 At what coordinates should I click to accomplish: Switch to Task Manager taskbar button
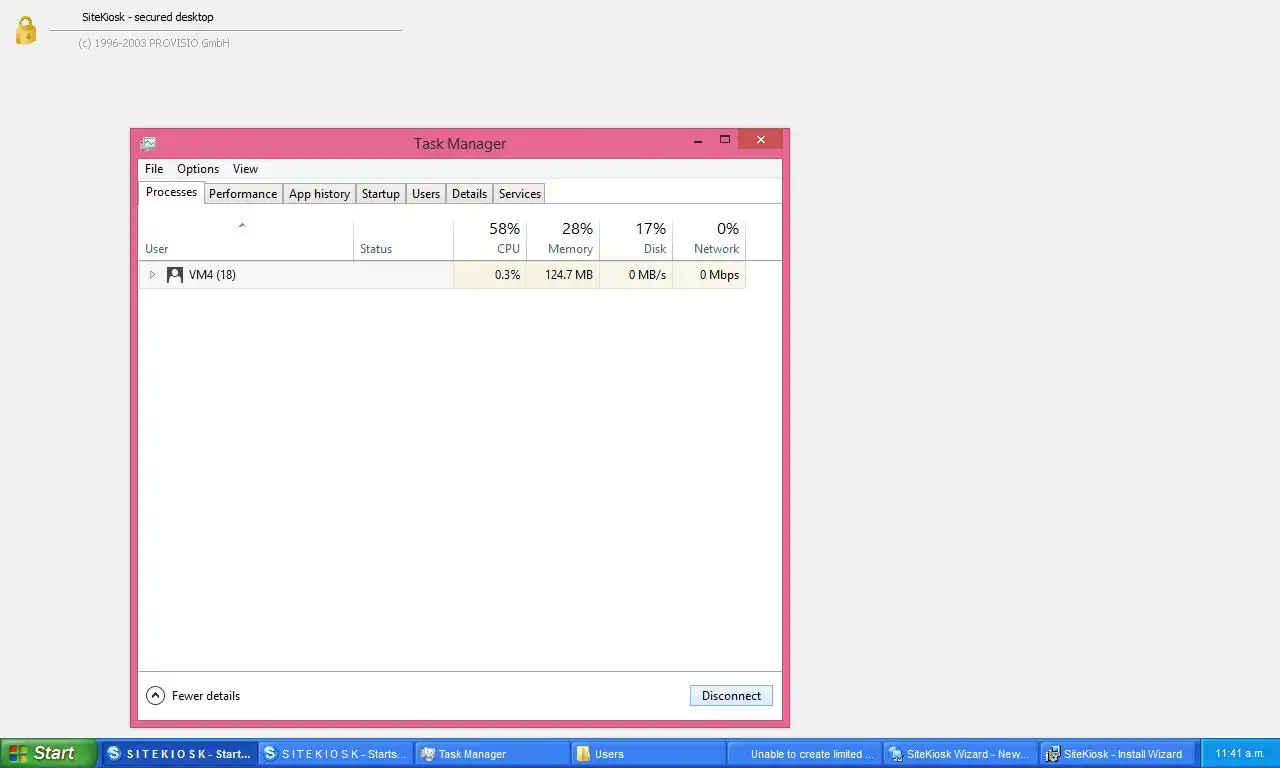(x=493, y=754)
